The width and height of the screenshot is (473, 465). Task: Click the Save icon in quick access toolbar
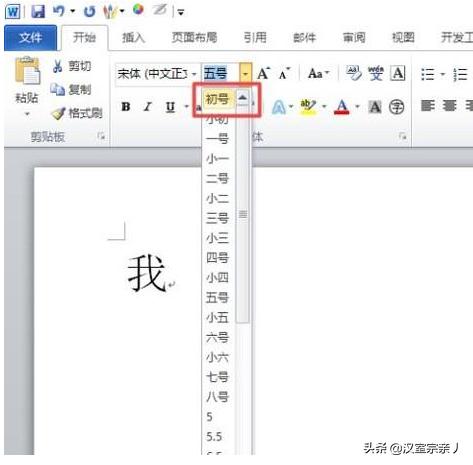(x=38, y=12)
